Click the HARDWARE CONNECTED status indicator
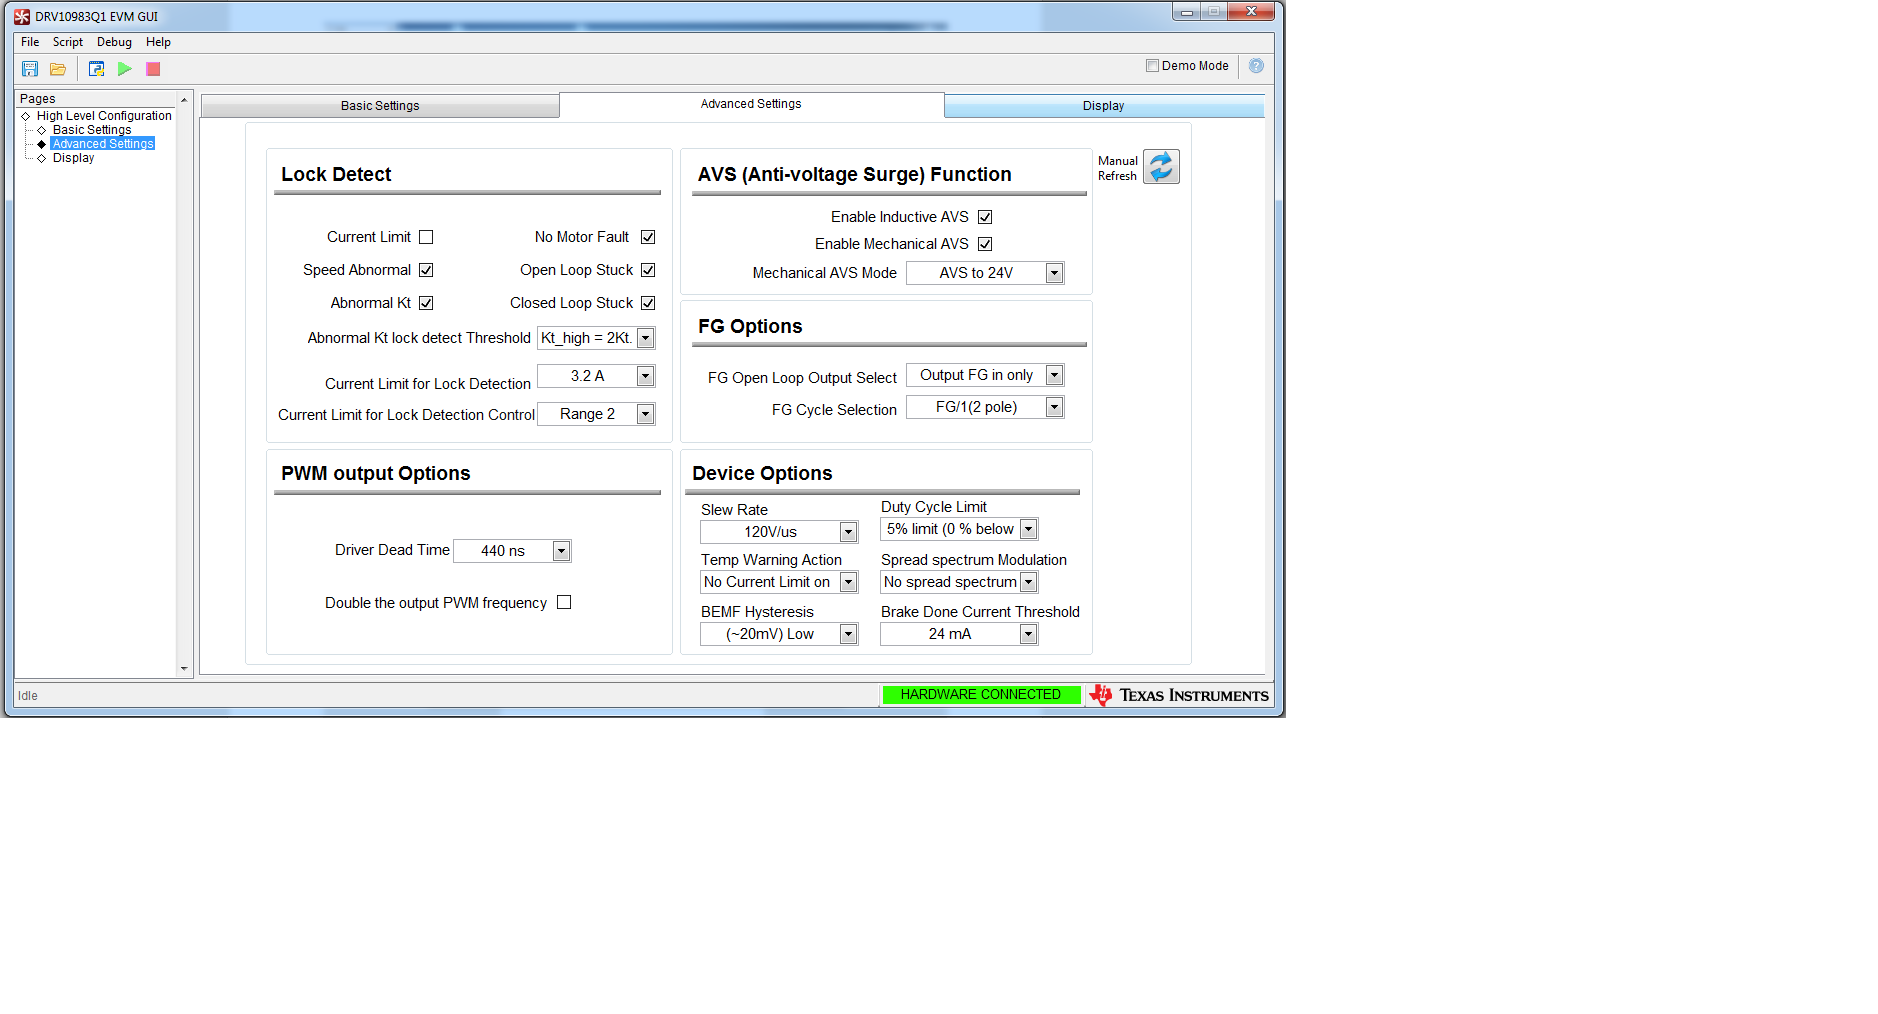This screenshot has width=1878, height=1014. click(981, 695)
